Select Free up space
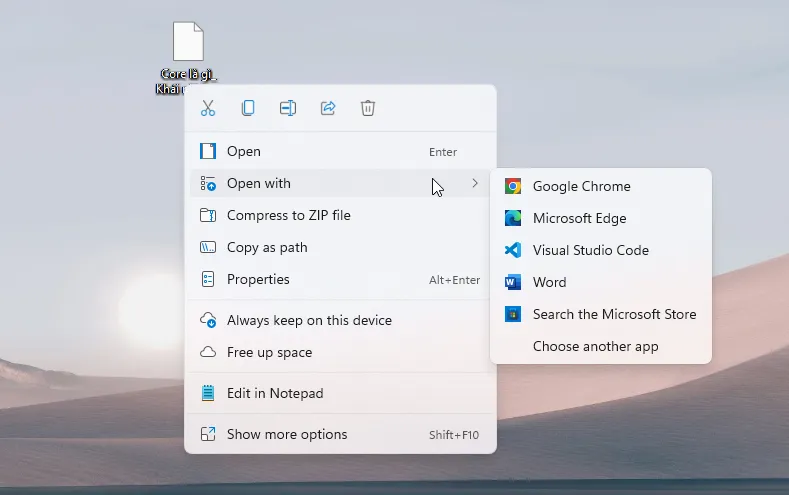This screenshot has height=495, width=789. point(340,352)
